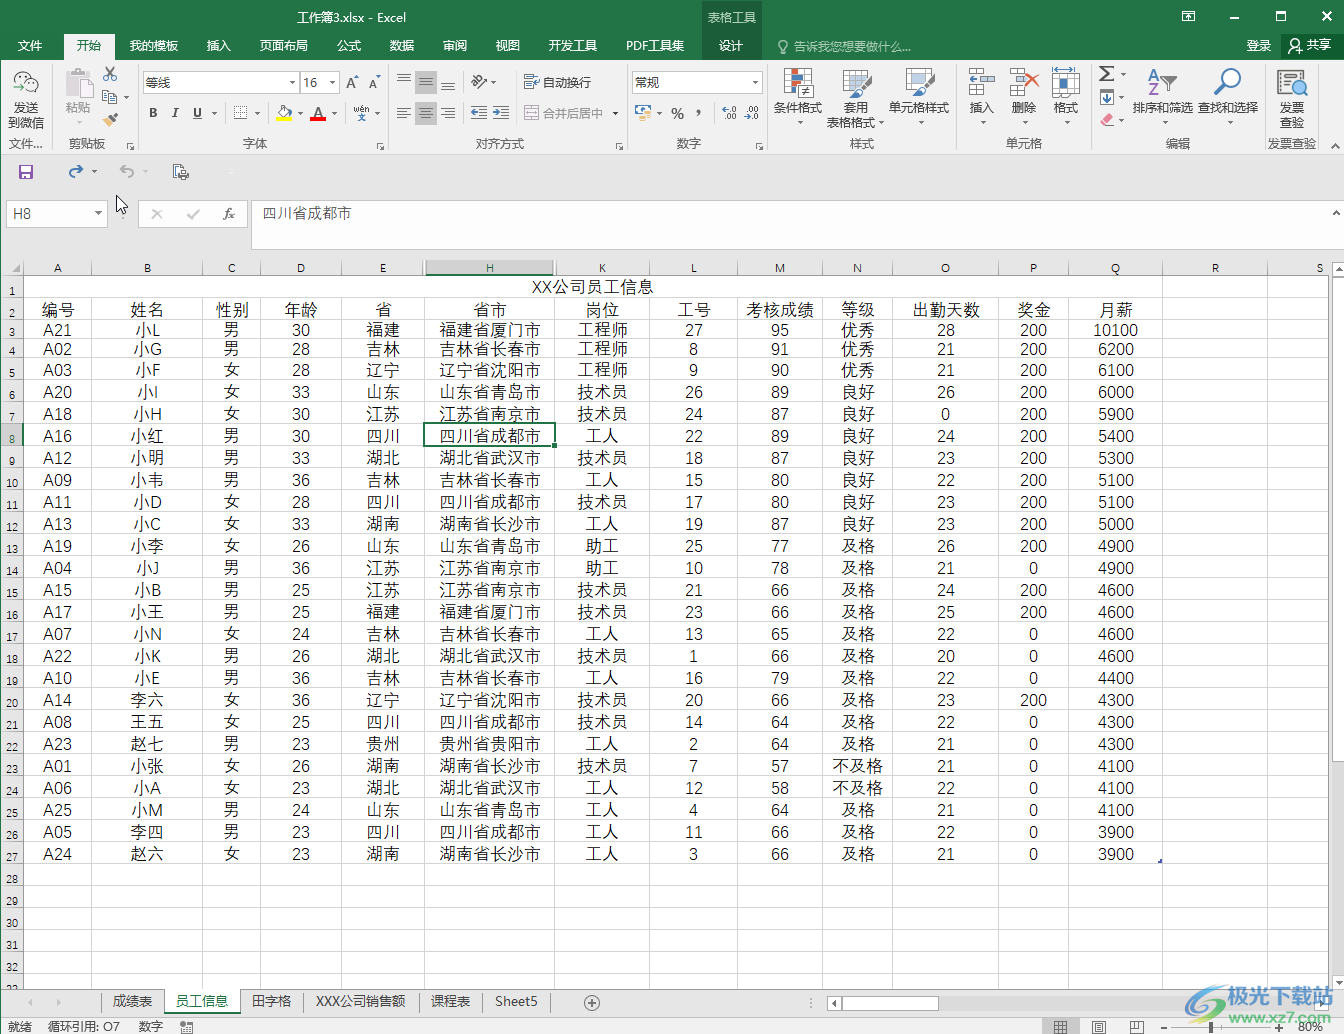The width and height of the screenshot is (1344, 1034).
Task: Toggle Underline formatting
Action: click(197, 113)
